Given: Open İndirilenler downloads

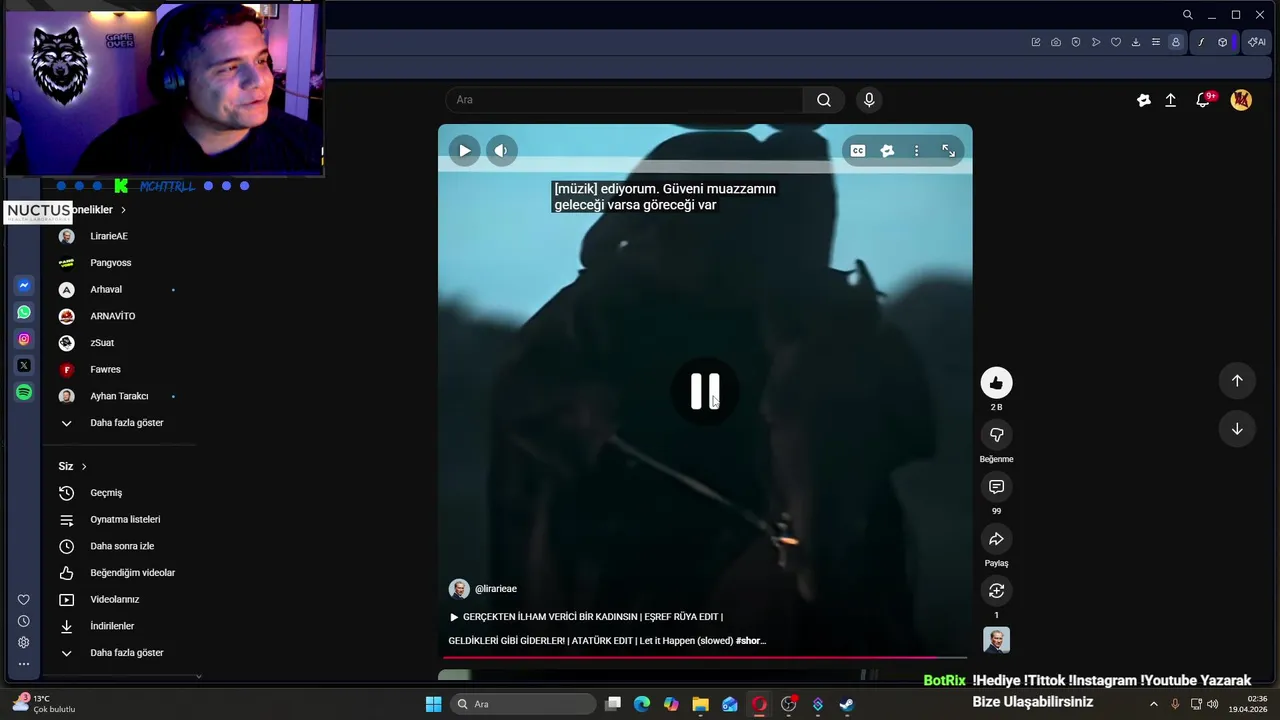Looking at the screenshot, I should 112,626.
